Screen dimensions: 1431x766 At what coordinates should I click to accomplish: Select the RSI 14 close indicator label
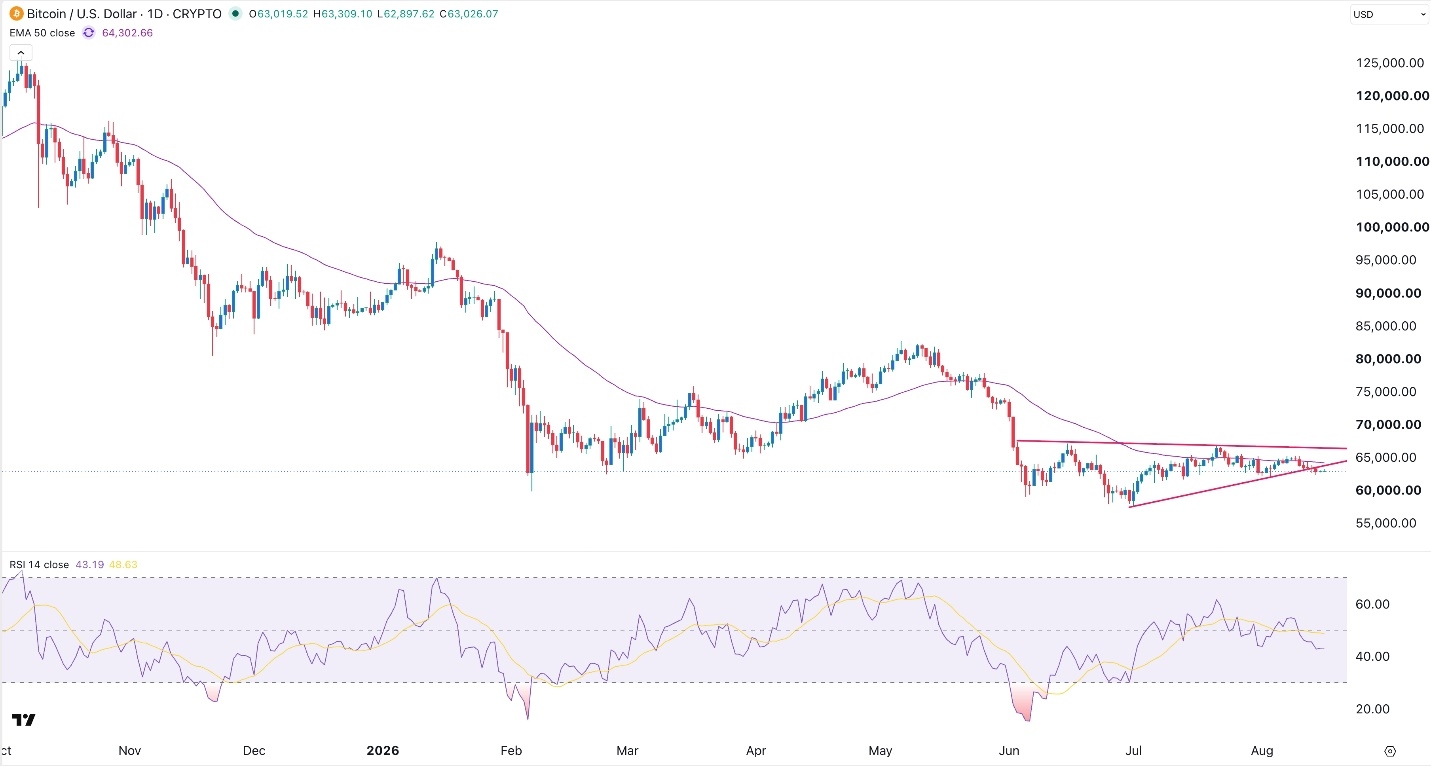tap(39, 565)
